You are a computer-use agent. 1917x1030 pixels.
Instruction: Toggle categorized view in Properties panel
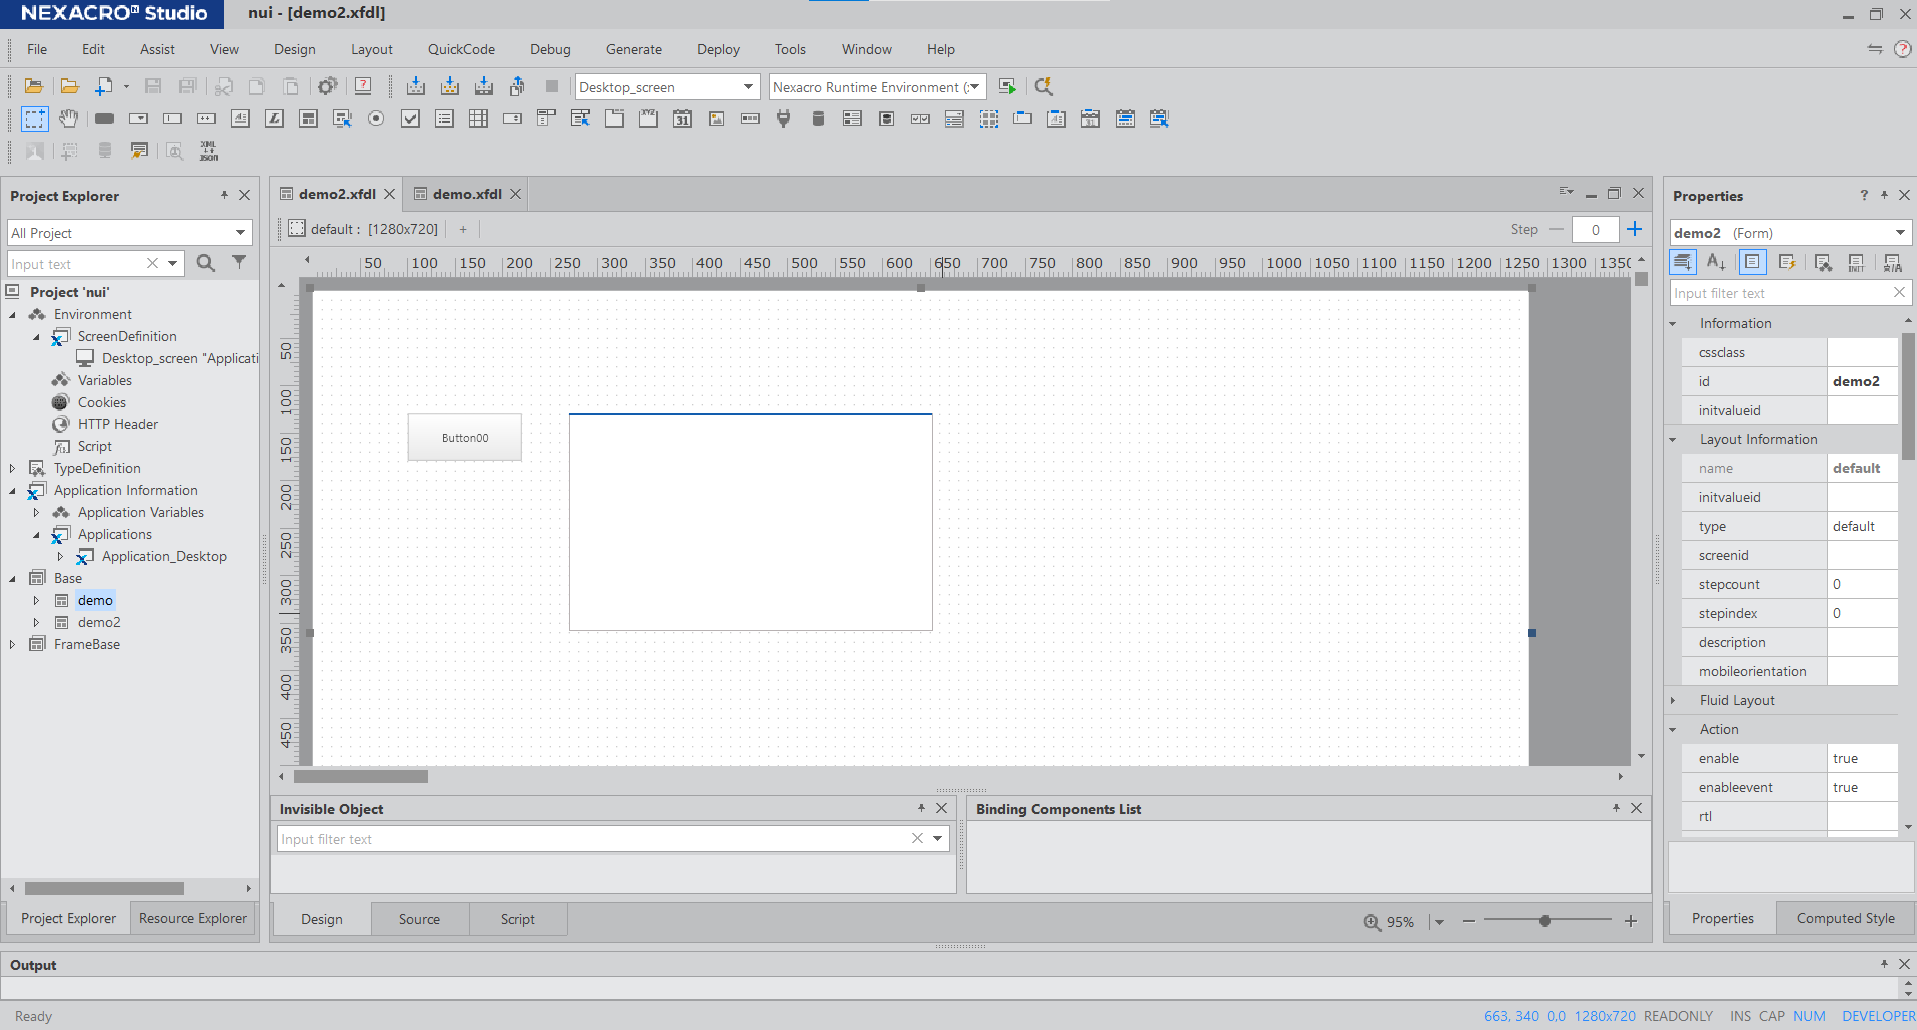(x=1683, y=263)
